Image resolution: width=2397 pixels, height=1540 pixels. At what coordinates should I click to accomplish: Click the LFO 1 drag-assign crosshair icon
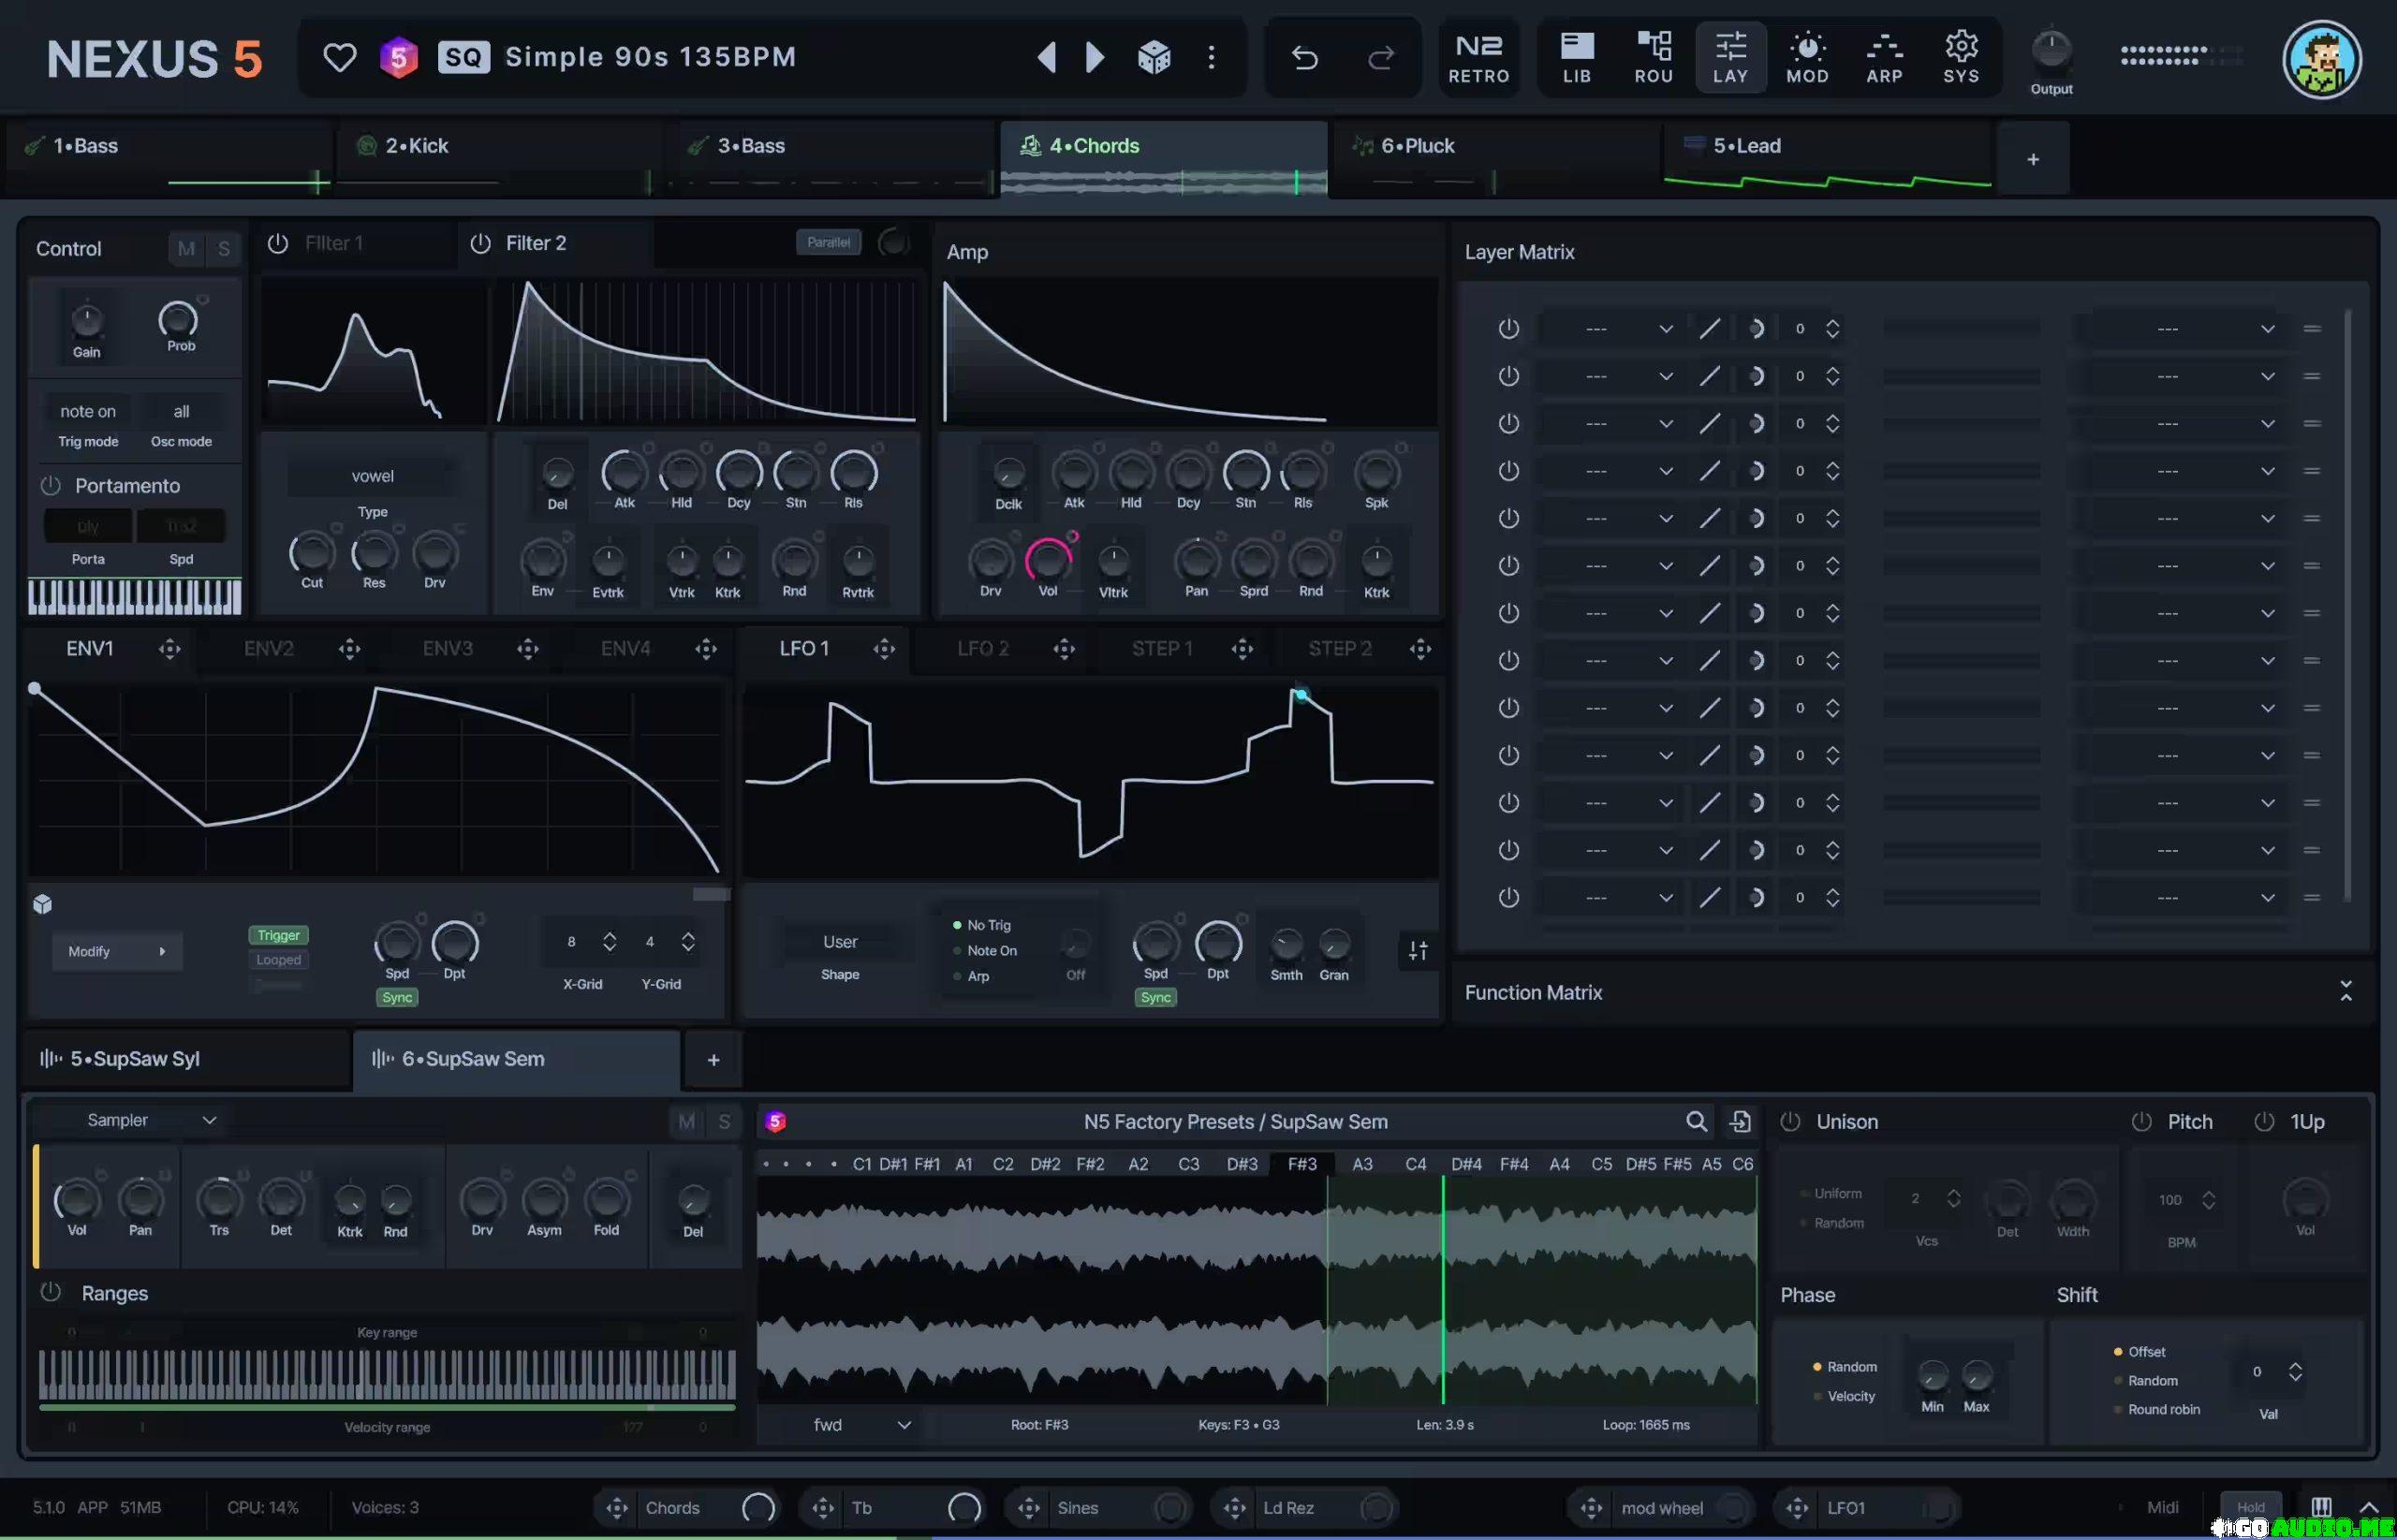point(884,649)
